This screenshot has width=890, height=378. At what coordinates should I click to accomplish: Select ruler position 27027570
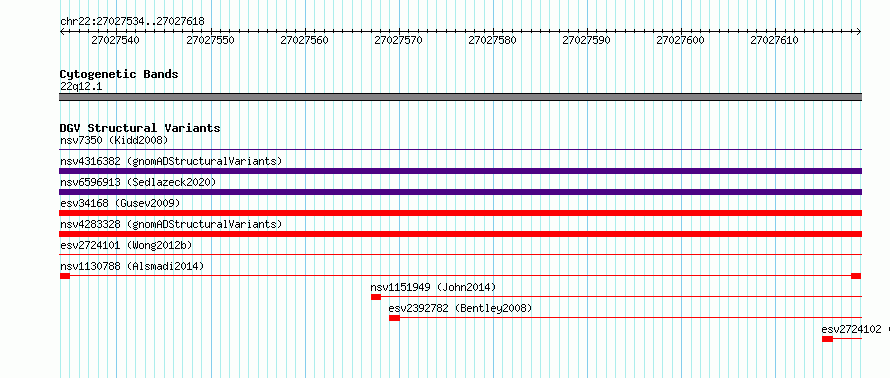tap(398, 40)
